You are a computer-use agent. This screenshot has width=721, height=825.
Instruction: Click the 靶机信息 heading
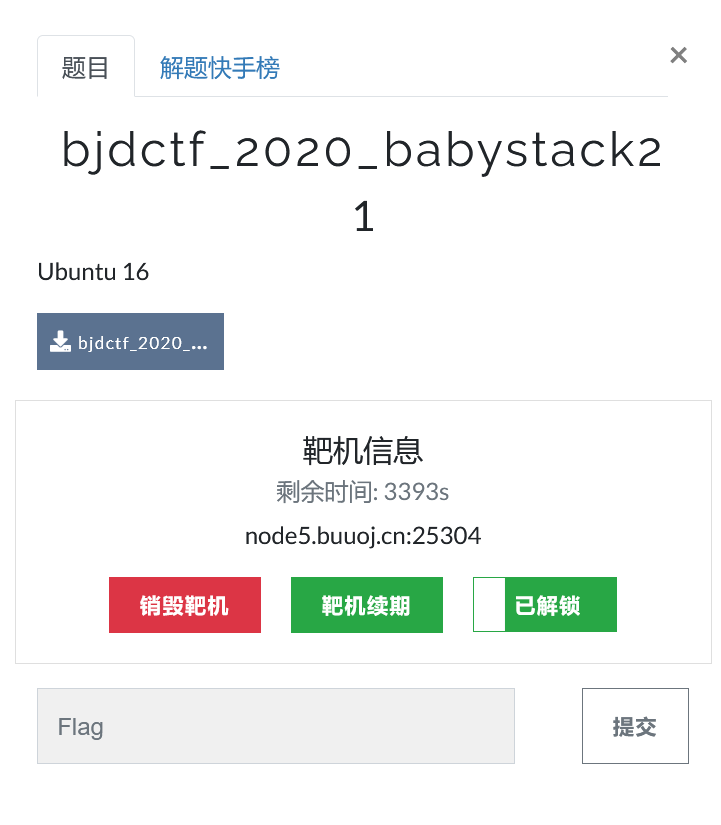363,451
